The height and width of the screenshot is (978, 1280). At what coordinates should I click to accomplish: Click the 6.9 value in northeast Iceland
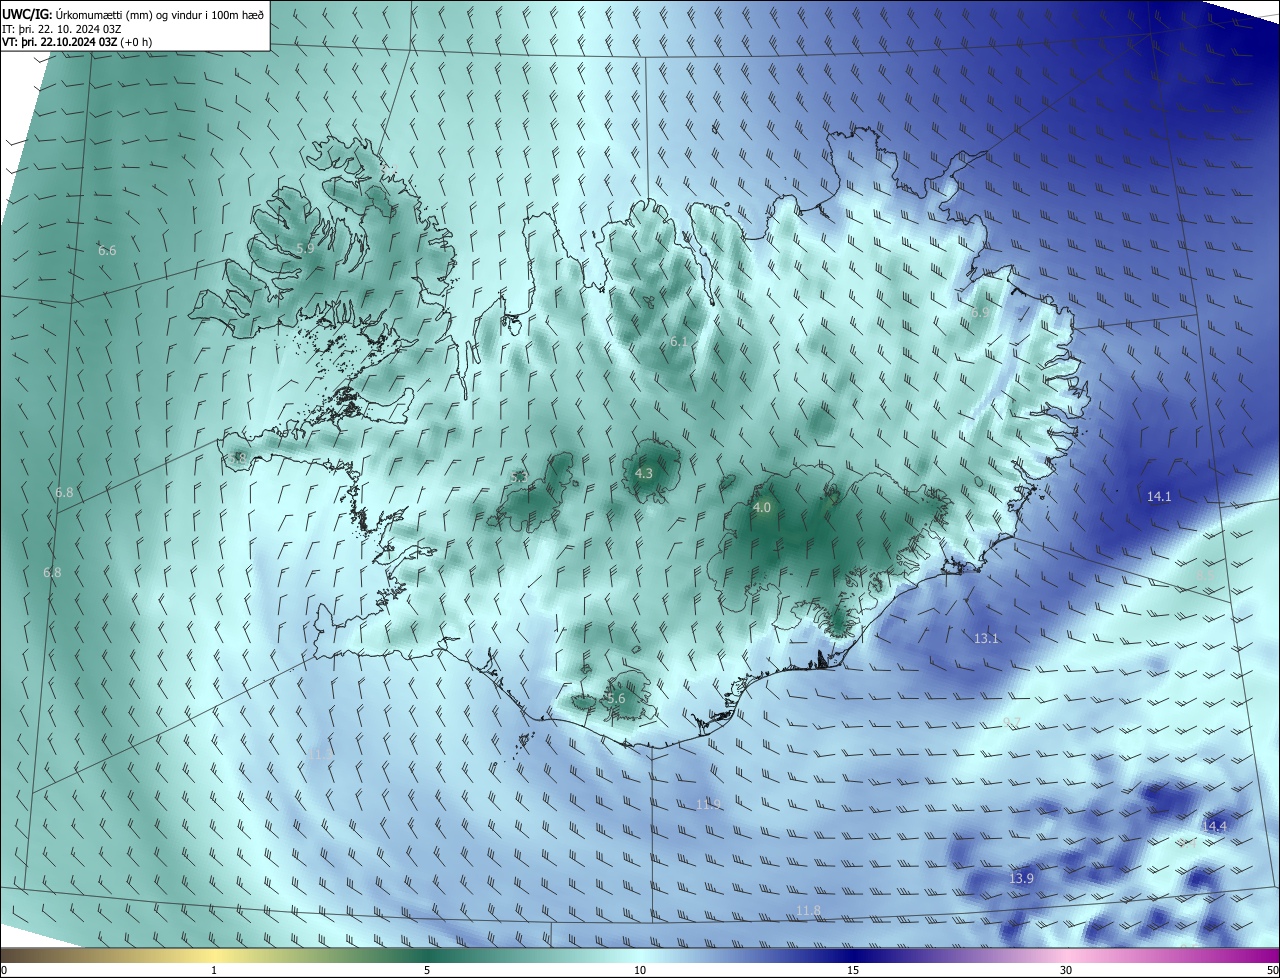[981, 312]
